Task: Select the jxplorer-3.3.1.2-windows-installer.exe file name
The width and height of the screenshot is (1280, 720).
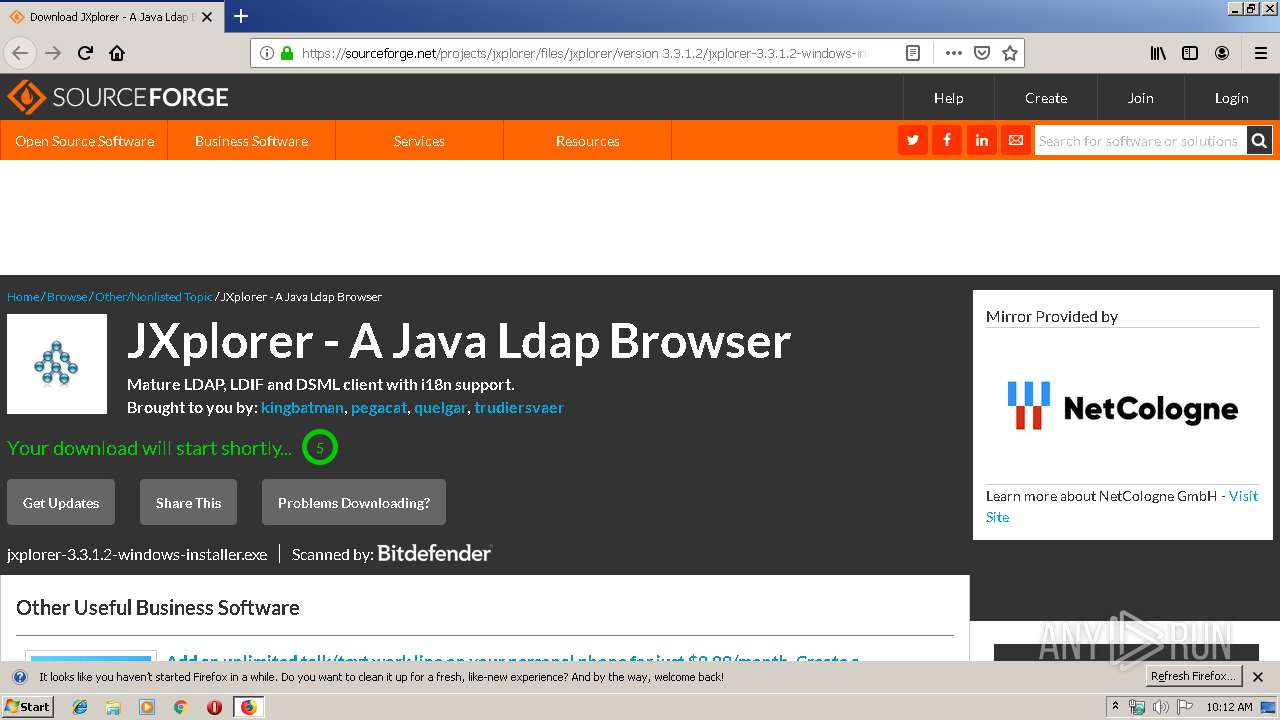Action: click(137, 554)
